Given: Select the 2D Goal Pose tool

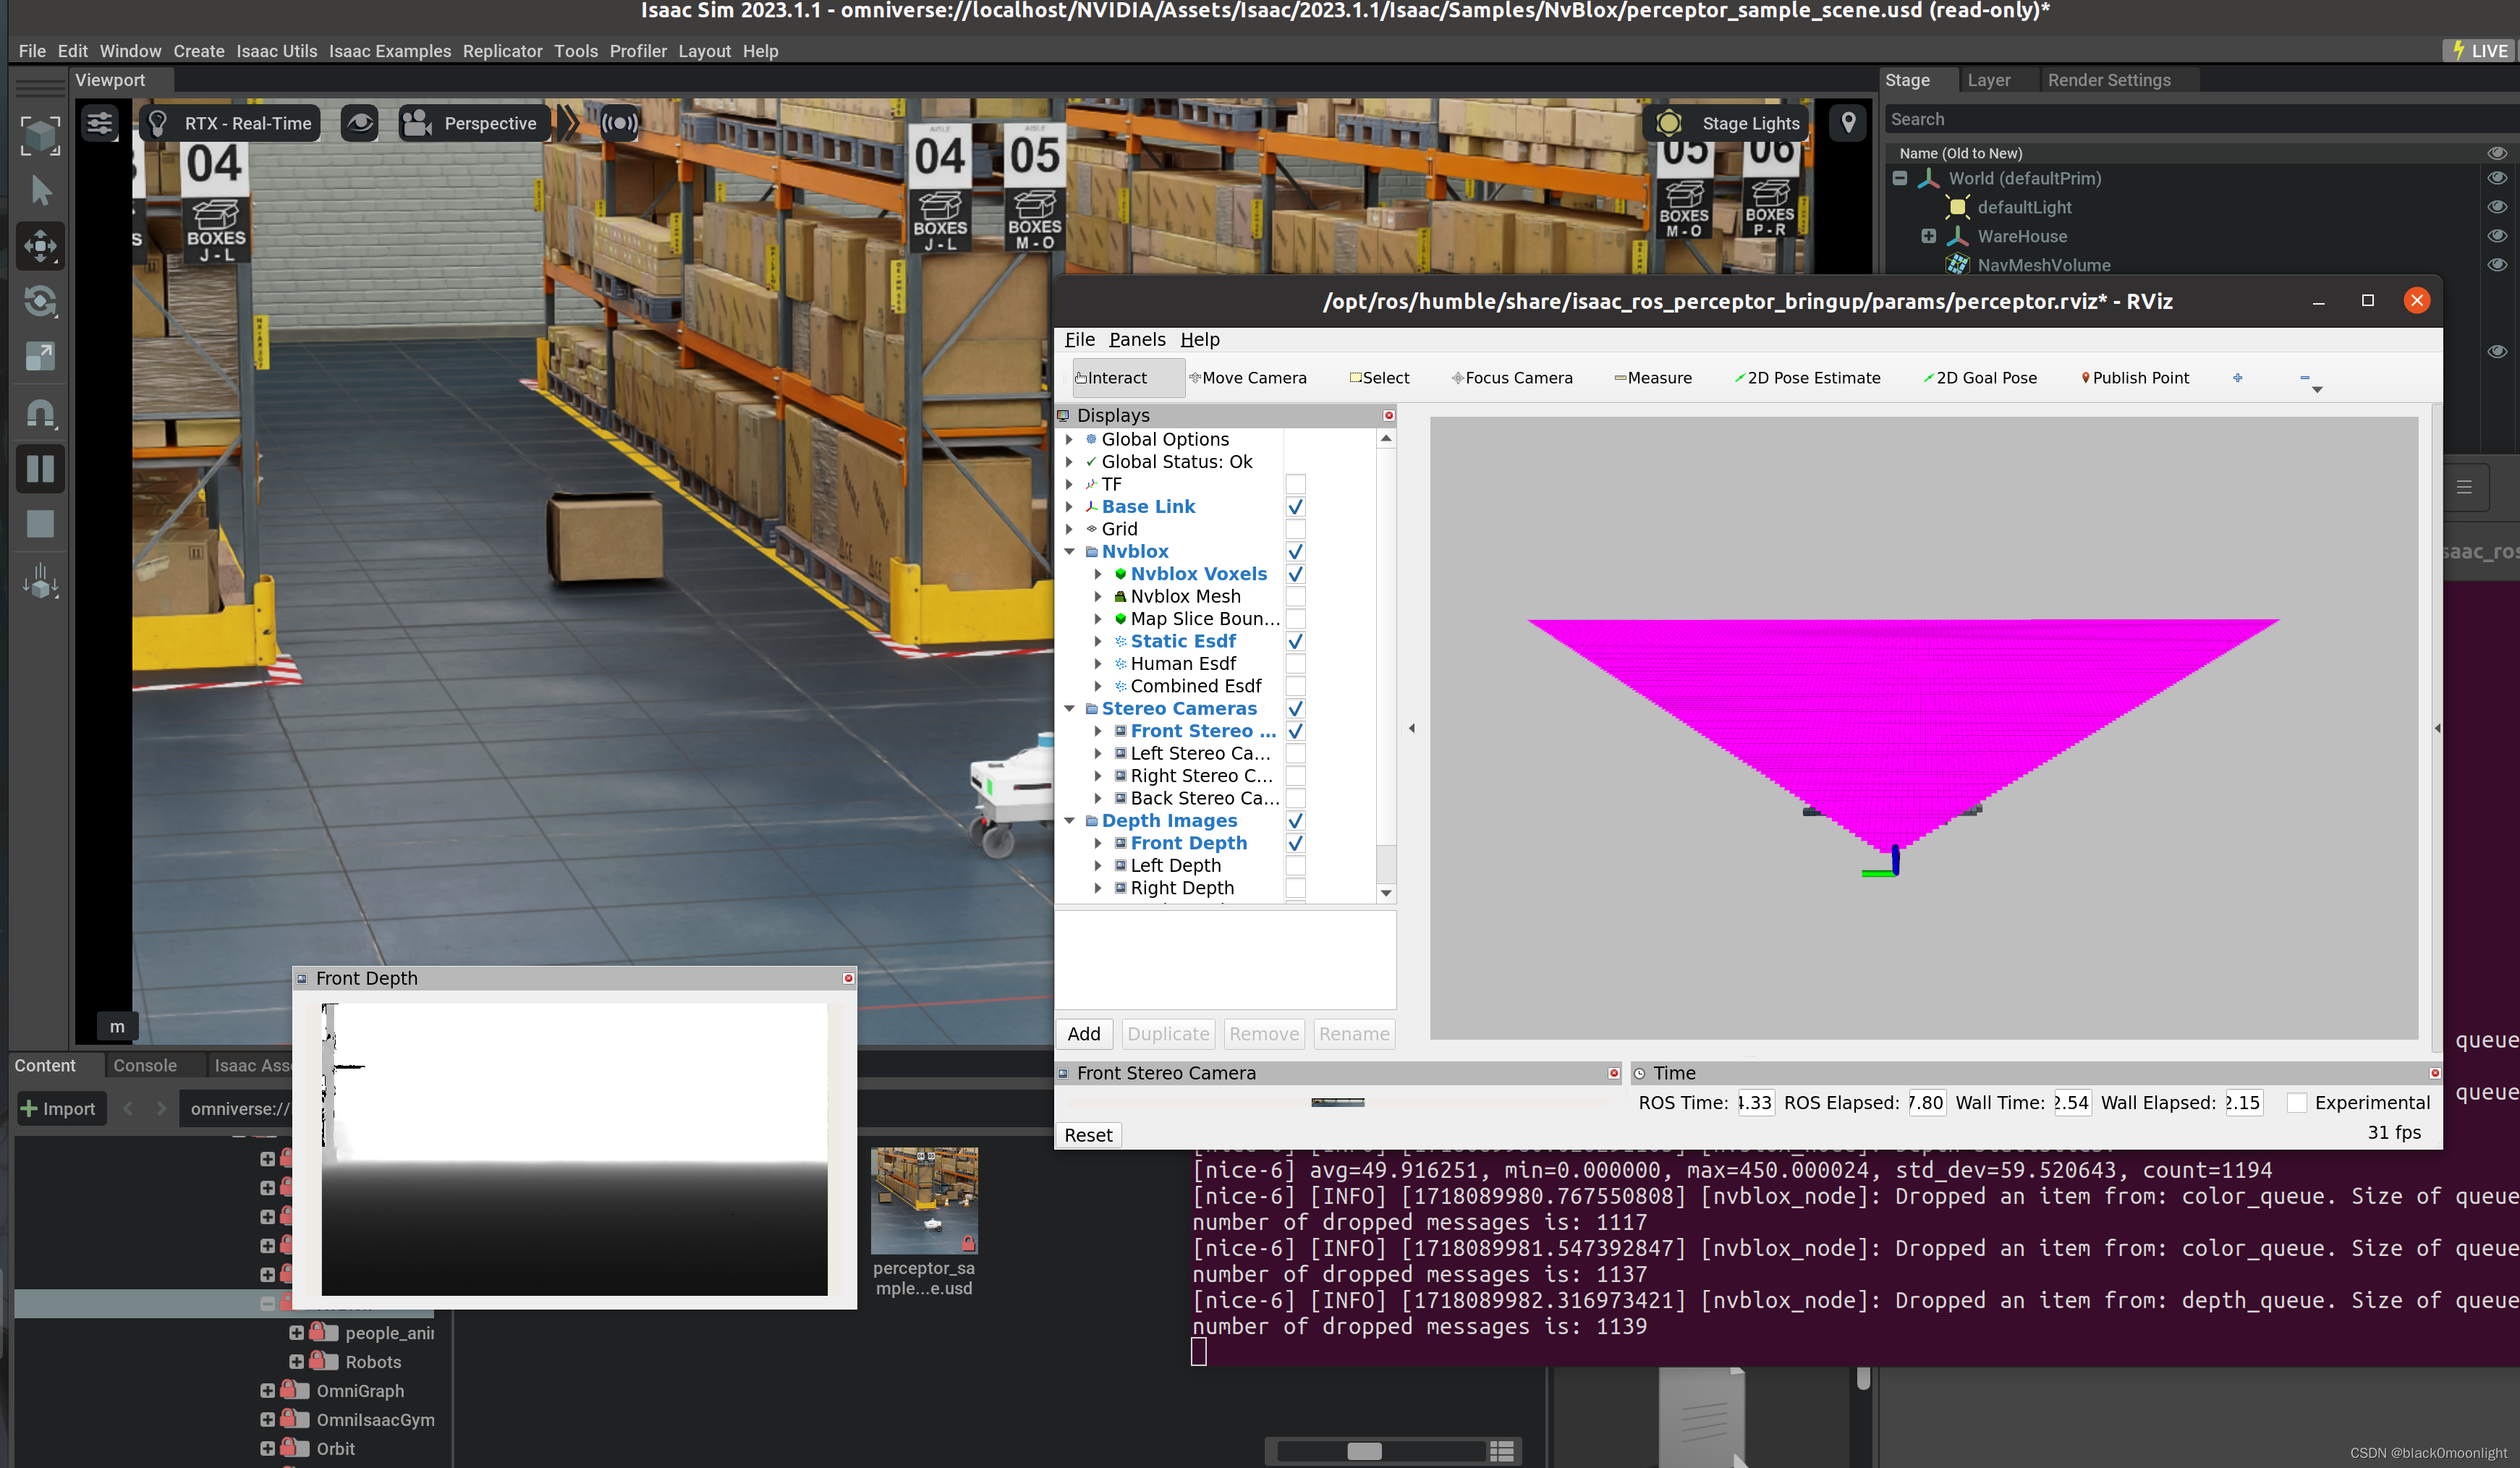Looking at the screenshot, I should coord(1980,378).
